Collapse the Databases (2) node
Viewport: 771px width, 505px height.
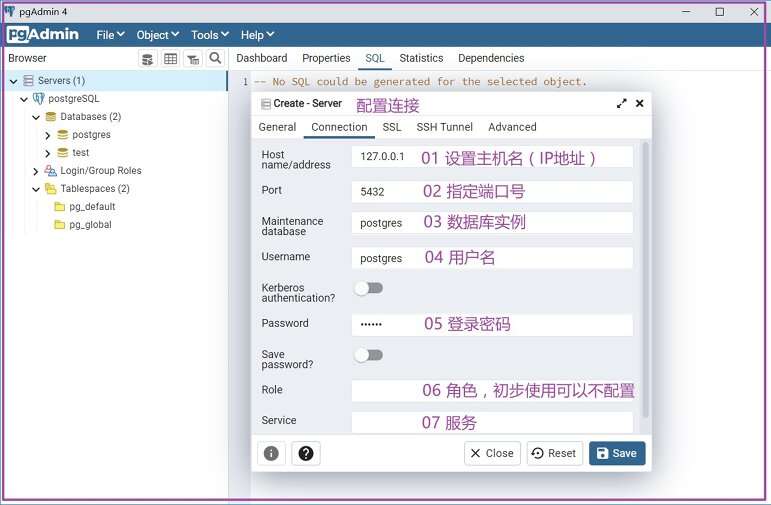36,118
